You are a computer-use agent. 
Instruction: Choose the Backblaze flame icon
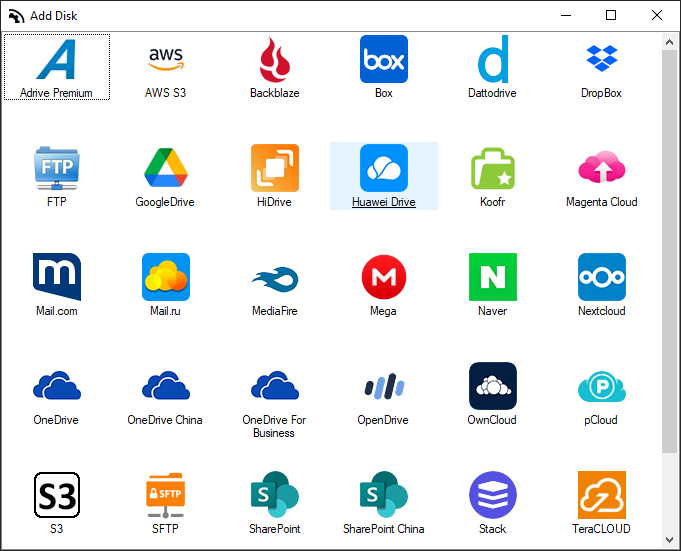tap(274, 59)
